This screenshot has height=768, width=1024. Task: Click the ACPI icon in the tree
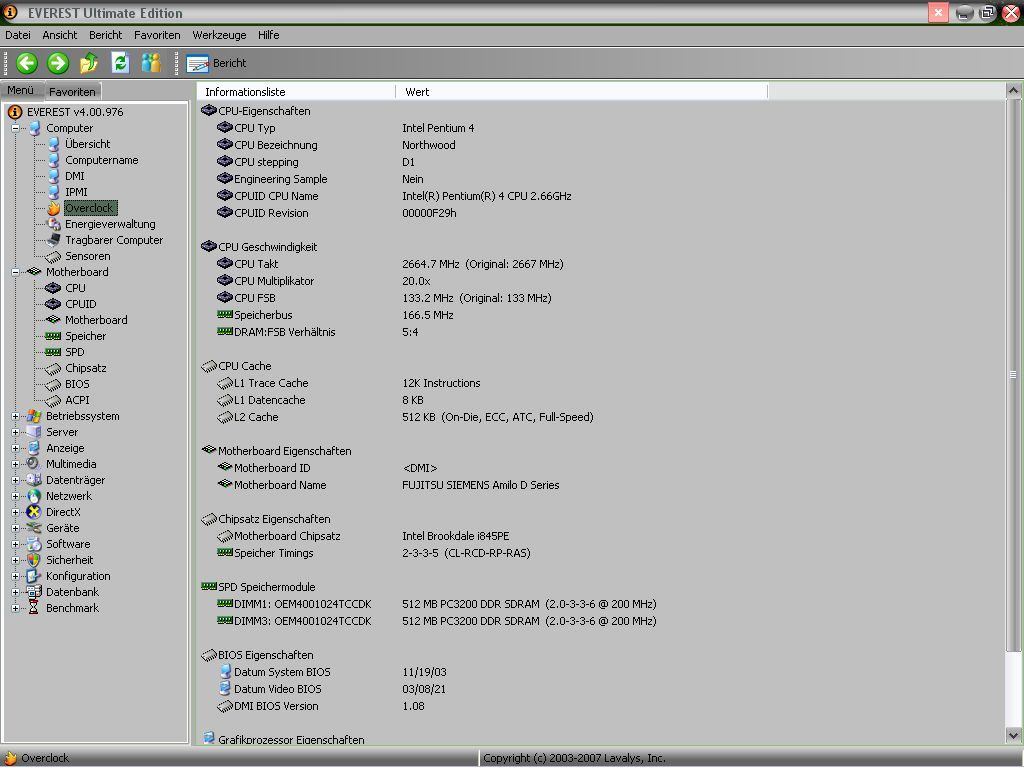click(x=54, y=400)
